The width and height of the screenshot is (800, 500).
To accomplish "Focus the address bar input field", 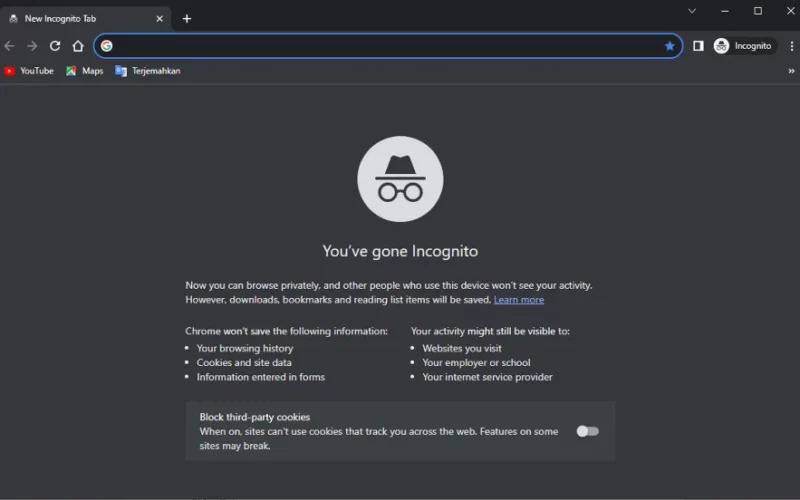I will tap(388, 46).
